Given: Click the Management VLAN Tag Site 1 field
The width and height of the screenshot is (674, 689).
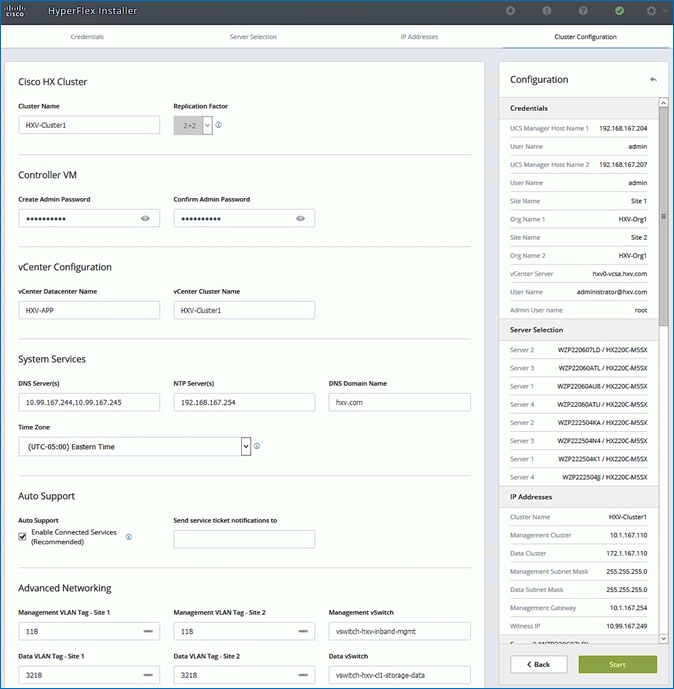Looking at the screenshot, I should tap(89, 631).
